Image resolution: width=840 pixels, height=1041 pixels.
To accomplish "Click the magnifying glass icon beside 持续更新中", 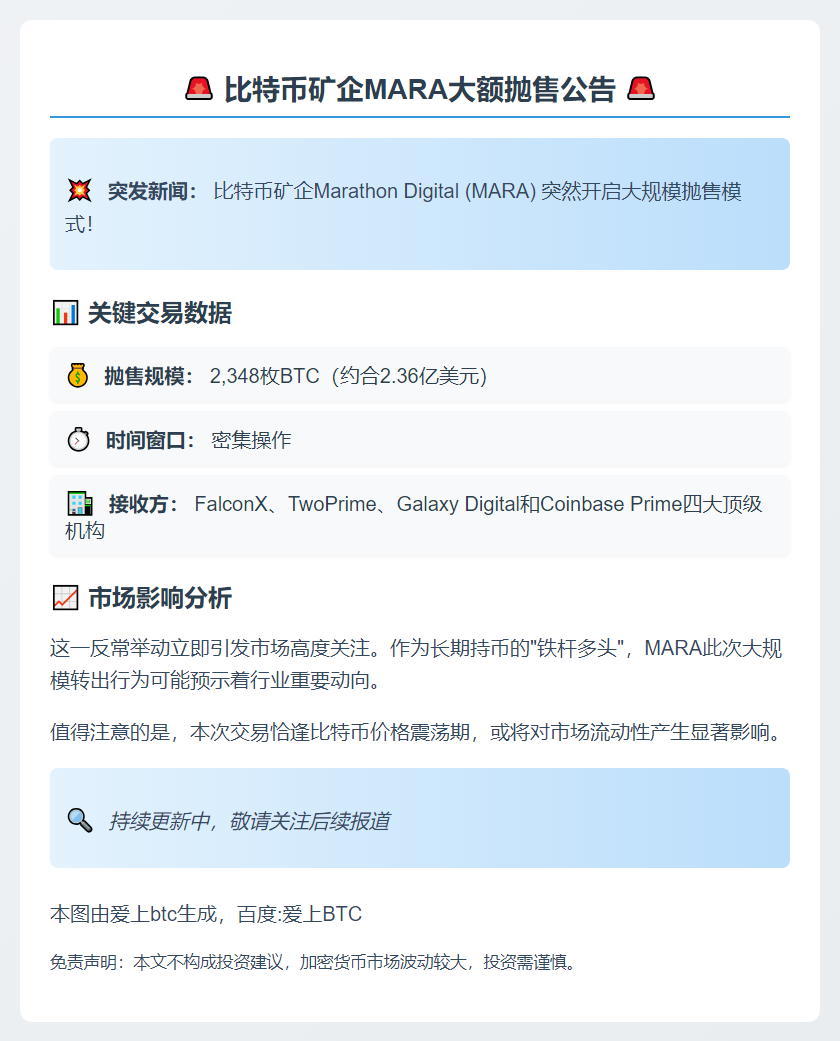I will (x=80, y=821).
